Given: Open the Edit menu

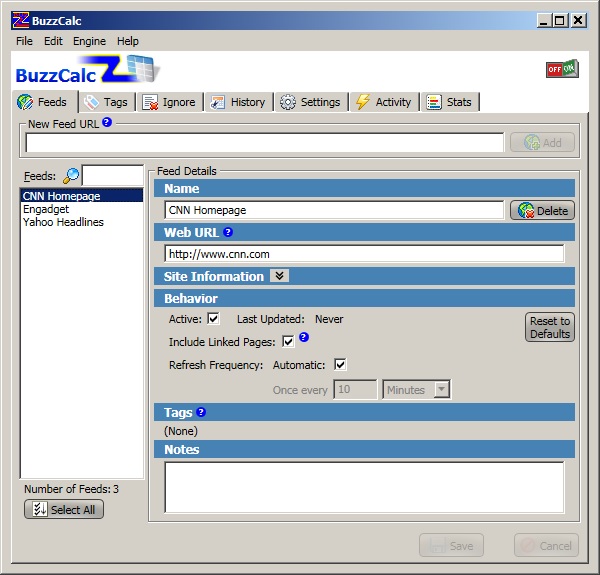Looking at the screenshot, I should (x=53, y=41).
